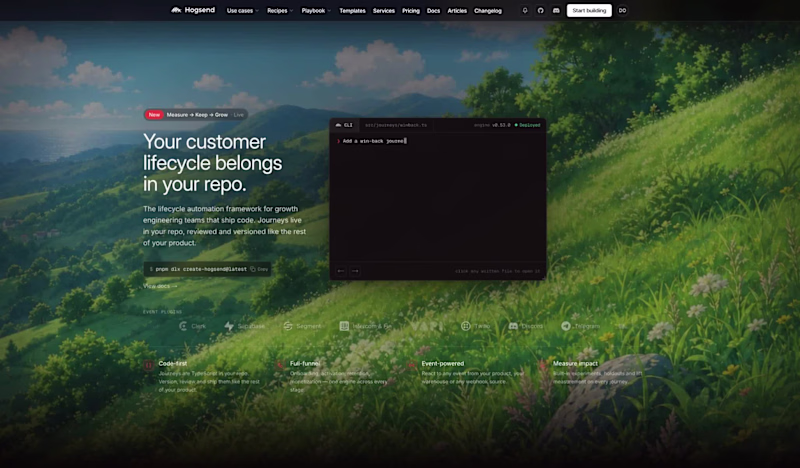Click the Code-first heading
The image size is (800, 468).
[173, 363]
